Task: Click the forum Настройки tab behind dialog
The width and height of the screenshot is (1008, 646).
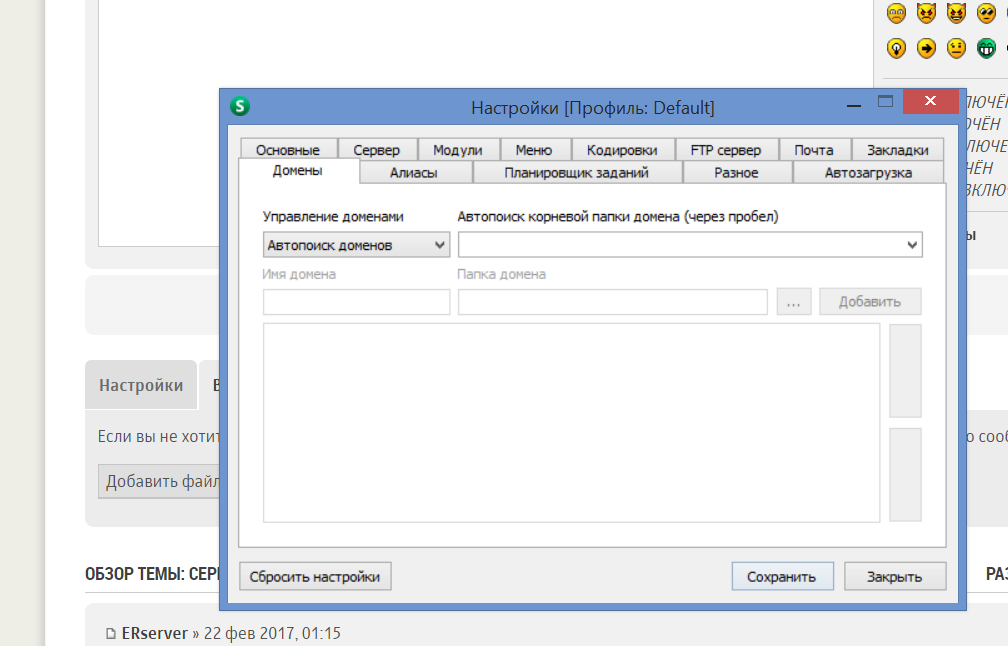Action: (x=141, y=385)
